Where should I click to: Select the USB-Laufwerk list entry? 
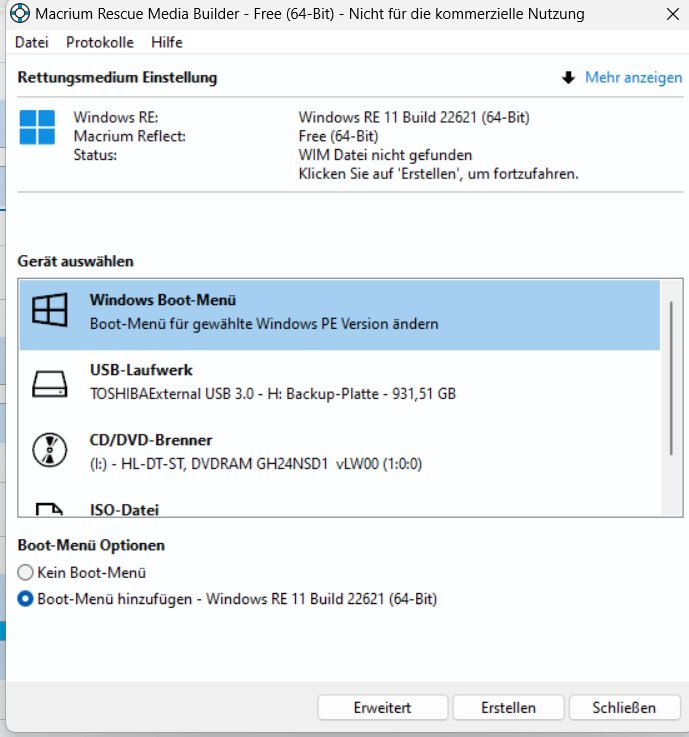pos(339,385)
